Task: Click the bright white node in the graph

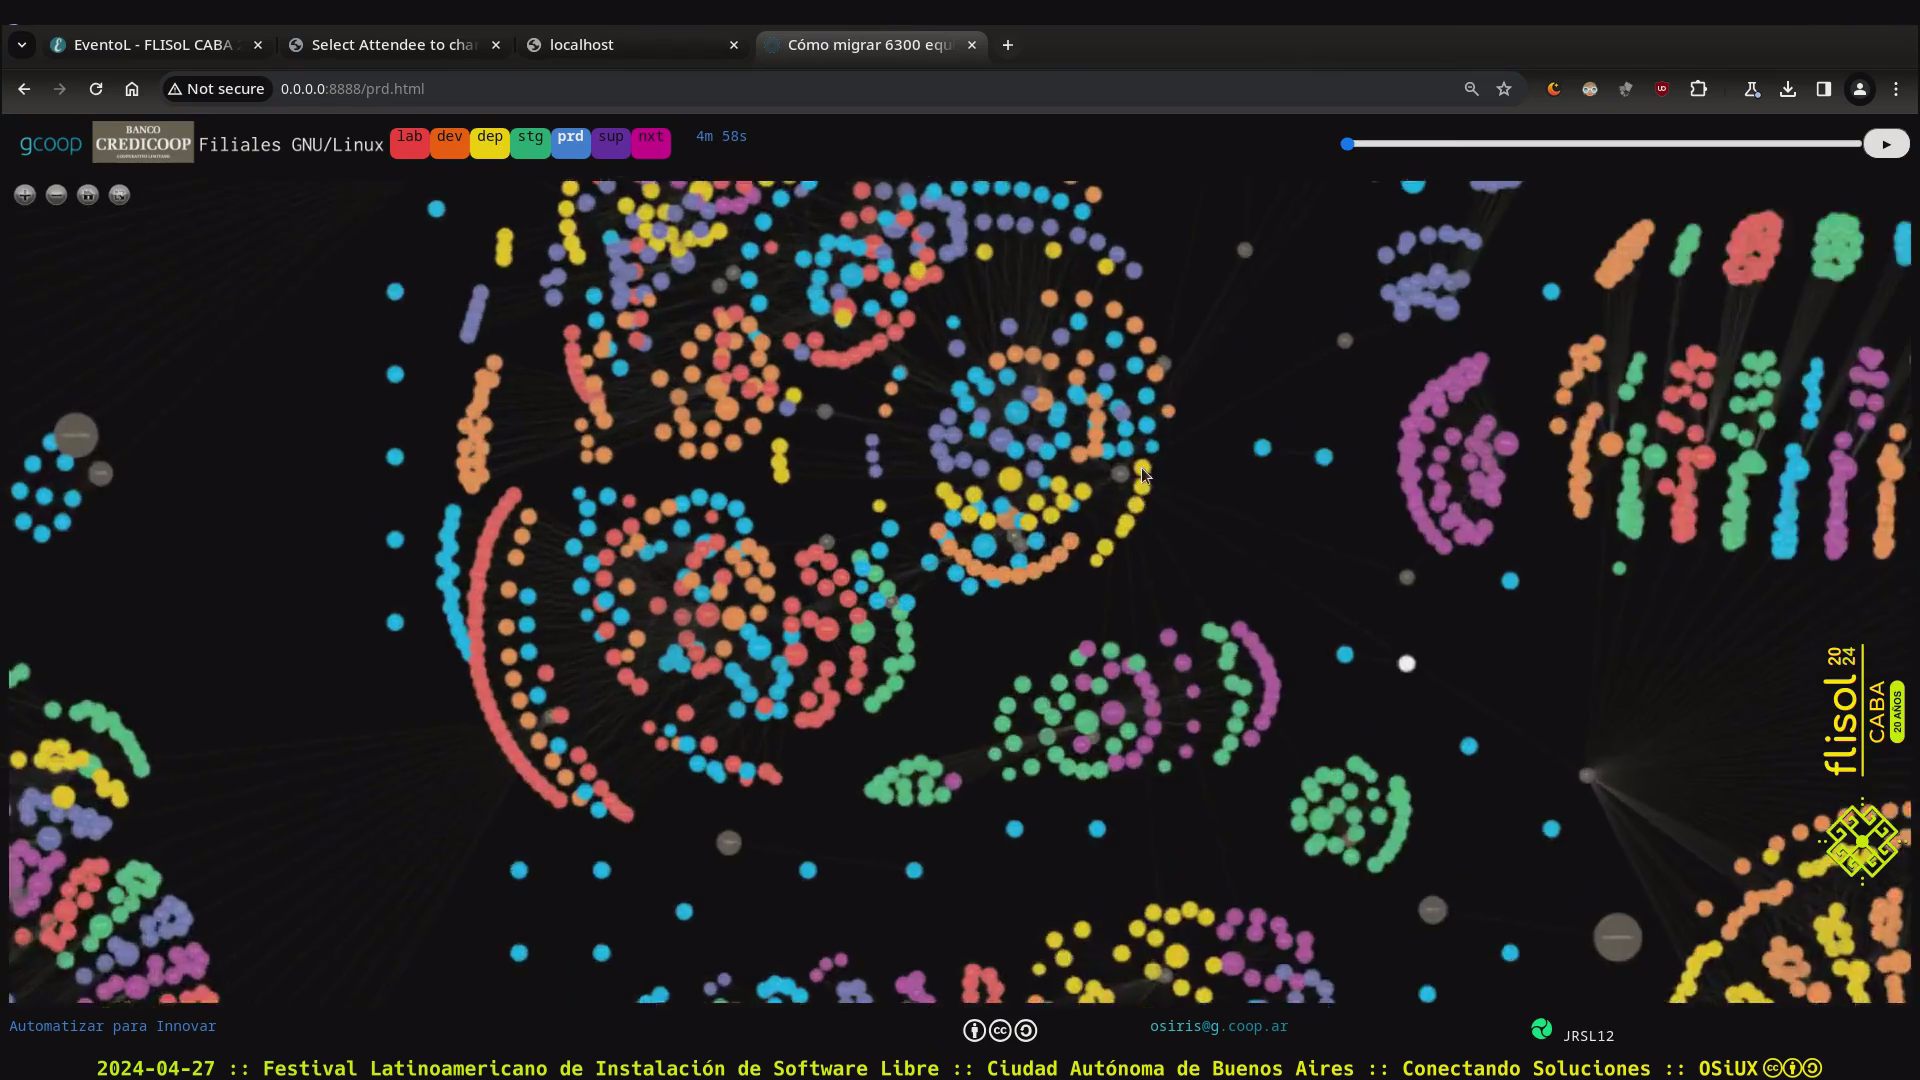Action: pos(1407,663)
